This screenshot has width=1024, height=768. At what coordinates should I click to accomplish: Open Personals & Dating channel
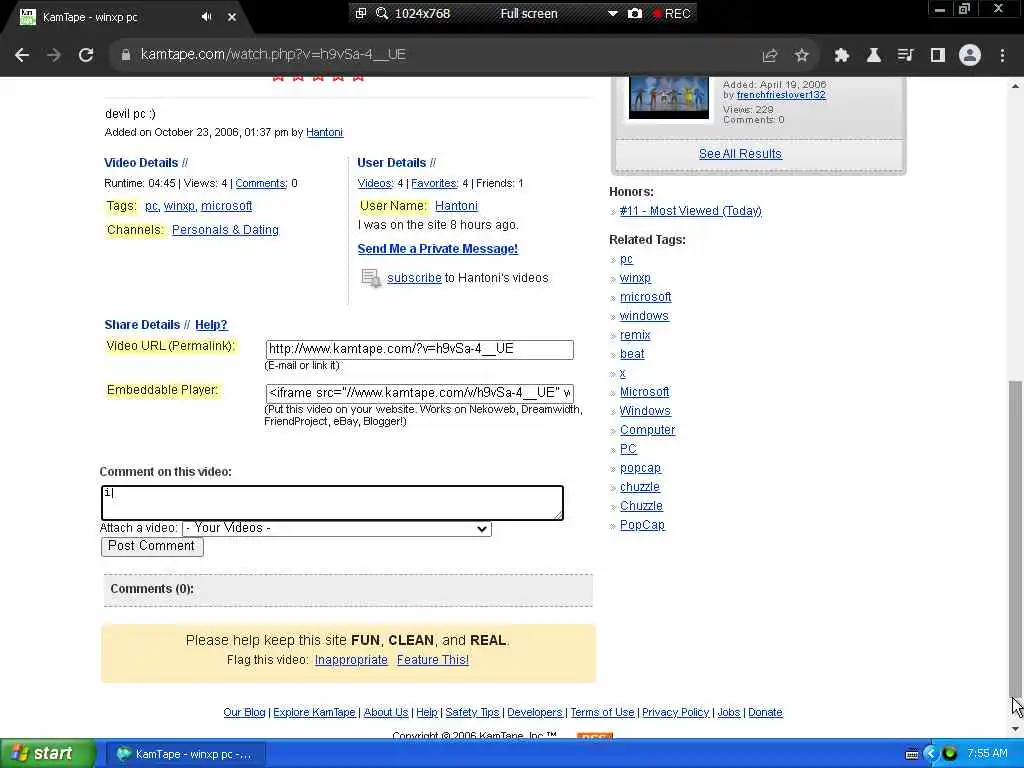point(225,230)
